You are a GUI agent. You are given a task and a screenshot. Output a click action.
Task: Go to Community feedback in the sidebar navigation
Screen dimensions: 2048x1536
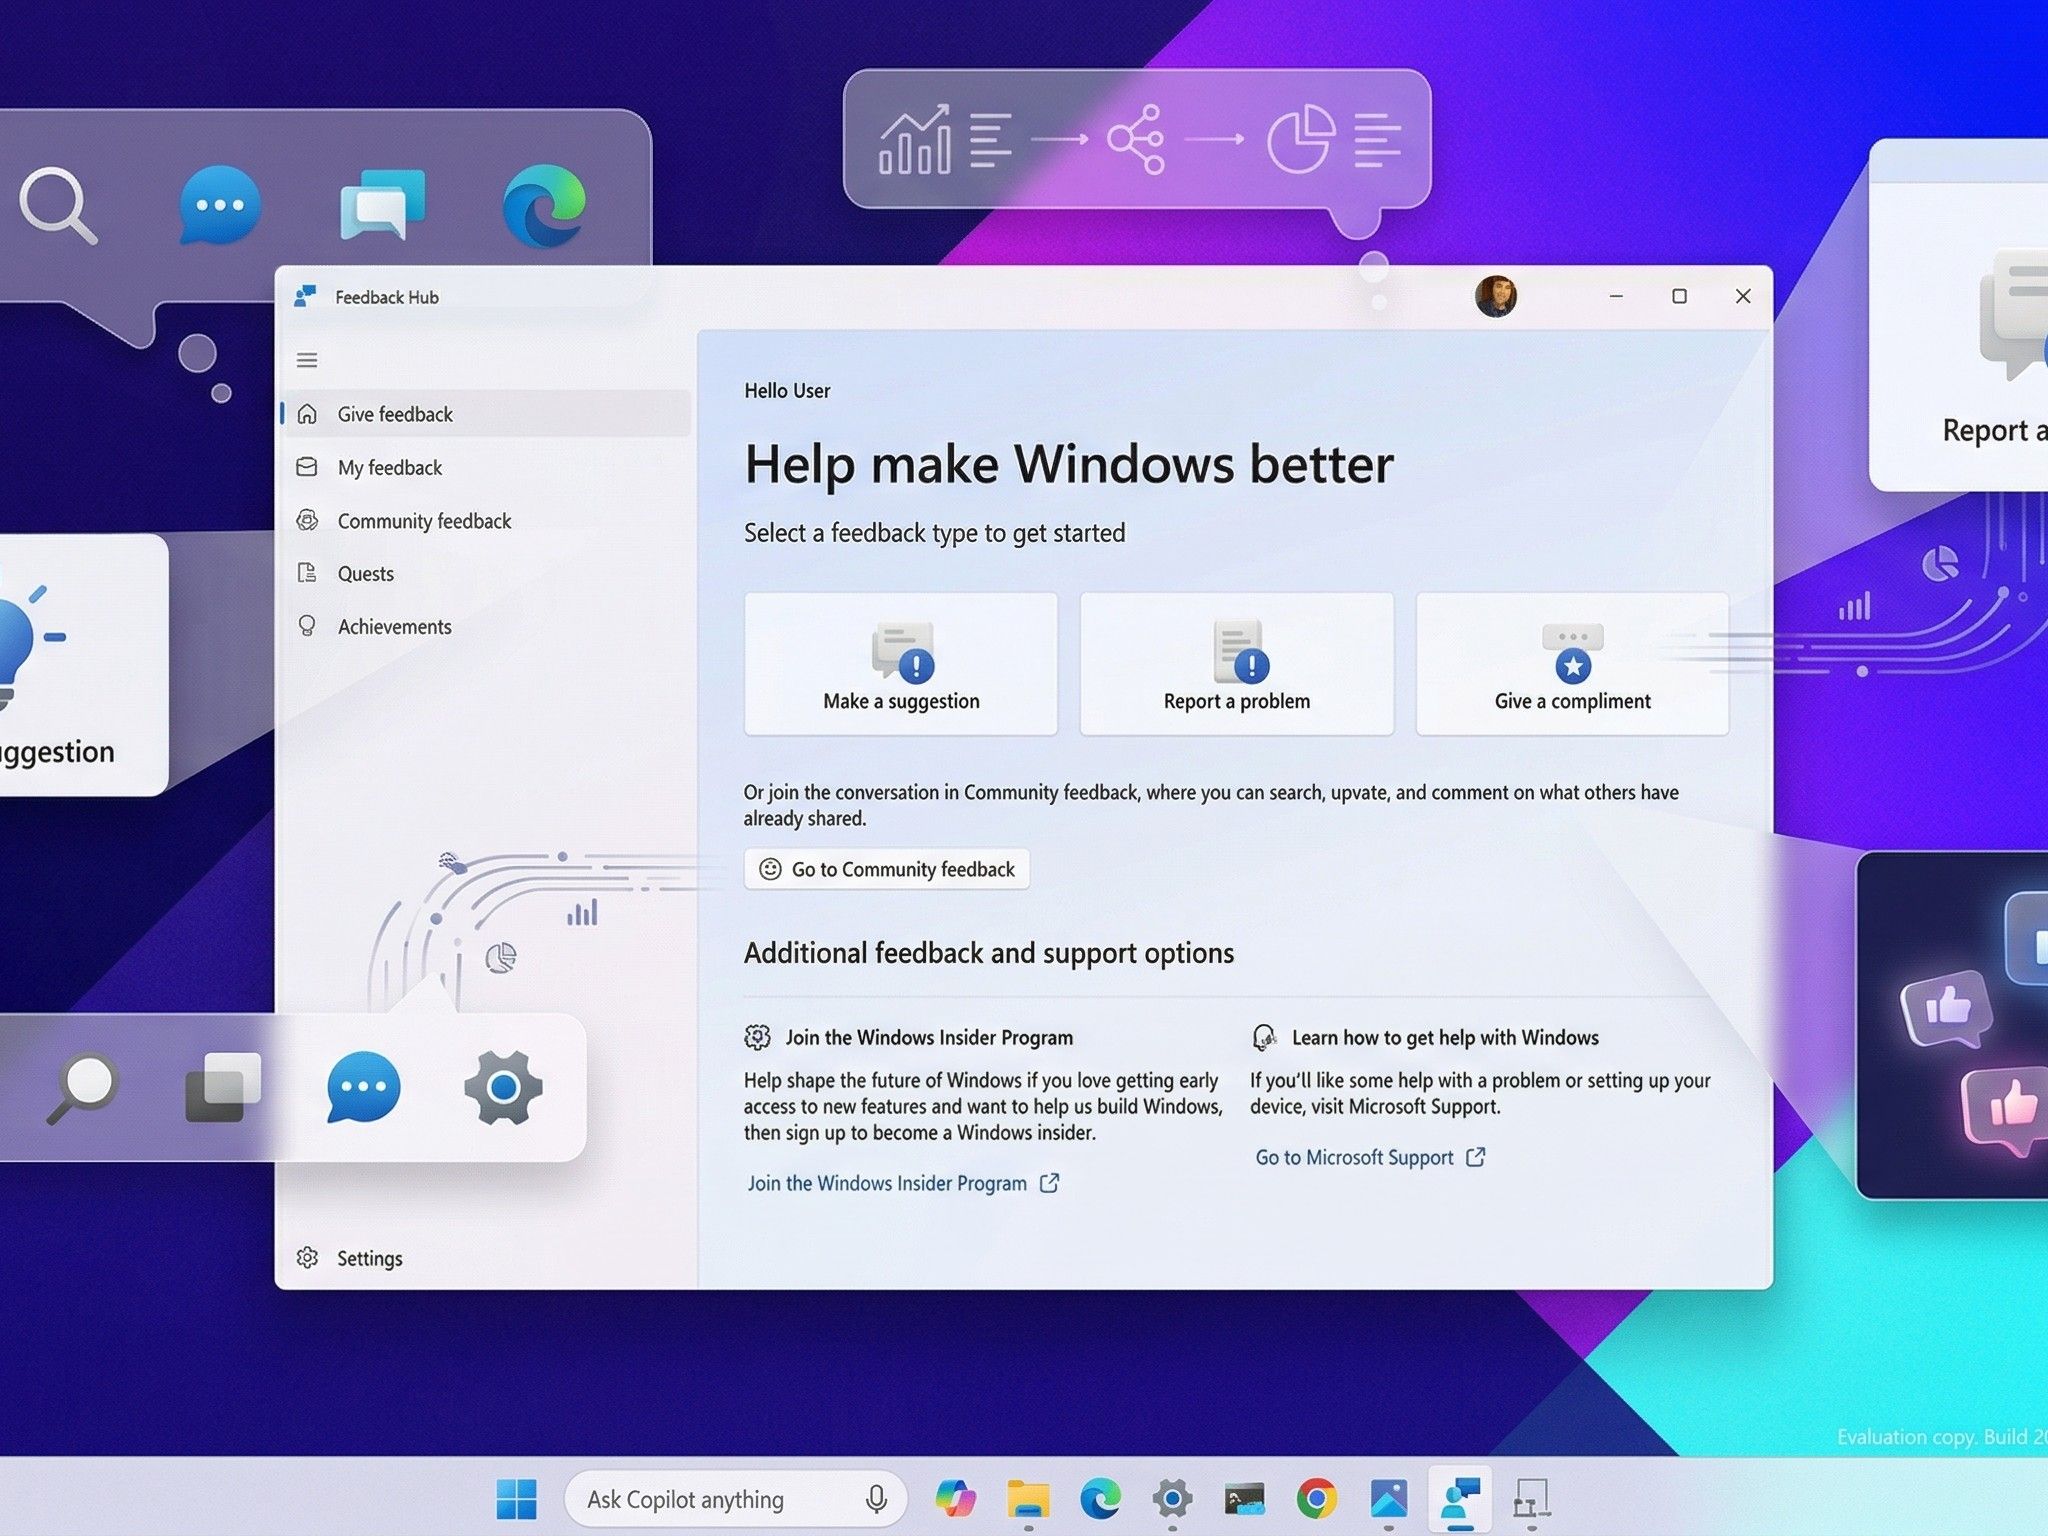486,520
